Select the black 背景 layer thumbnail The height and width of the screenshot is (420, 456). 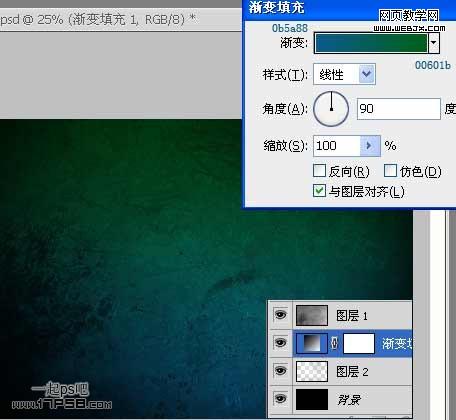click(x=312, y=399)
